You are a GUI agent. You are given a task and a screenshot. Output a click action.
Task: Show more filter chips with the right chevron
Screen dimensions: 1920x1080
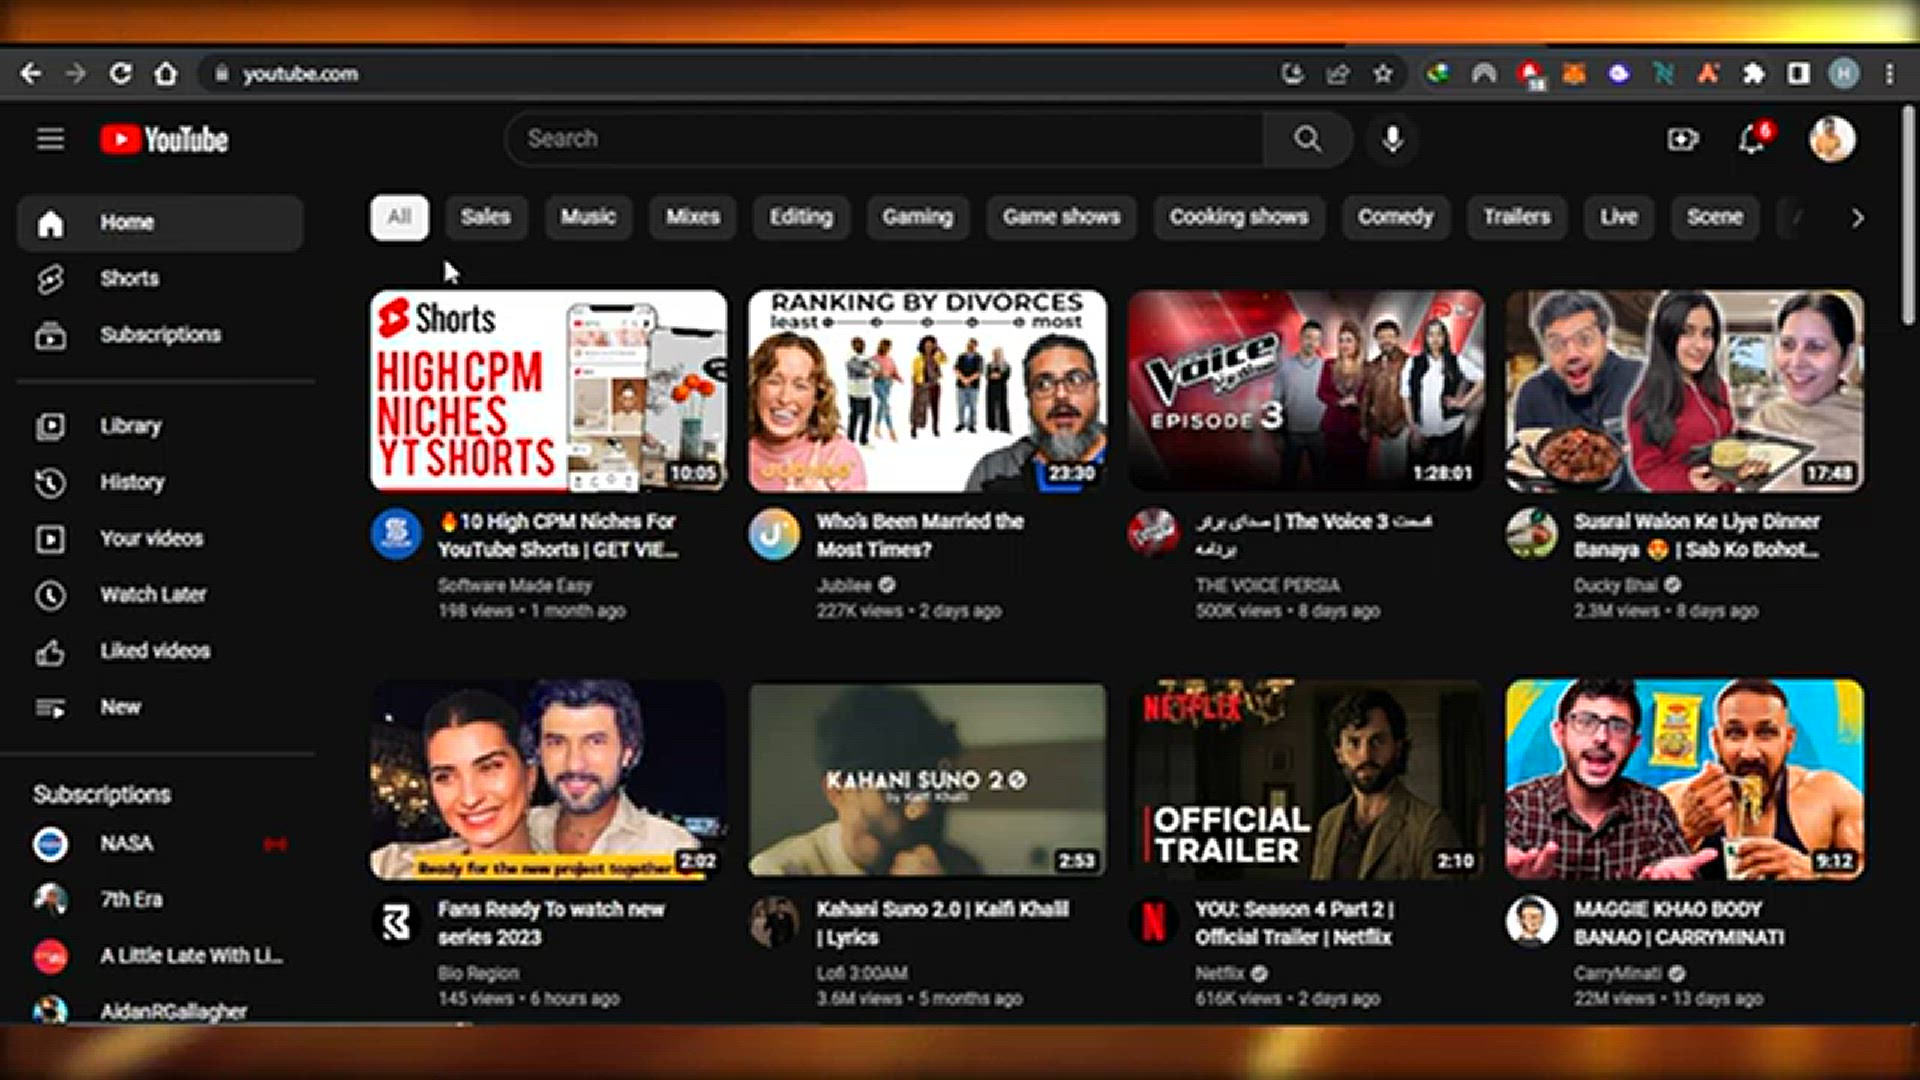pyautogui.click(x=1857, y=218)
